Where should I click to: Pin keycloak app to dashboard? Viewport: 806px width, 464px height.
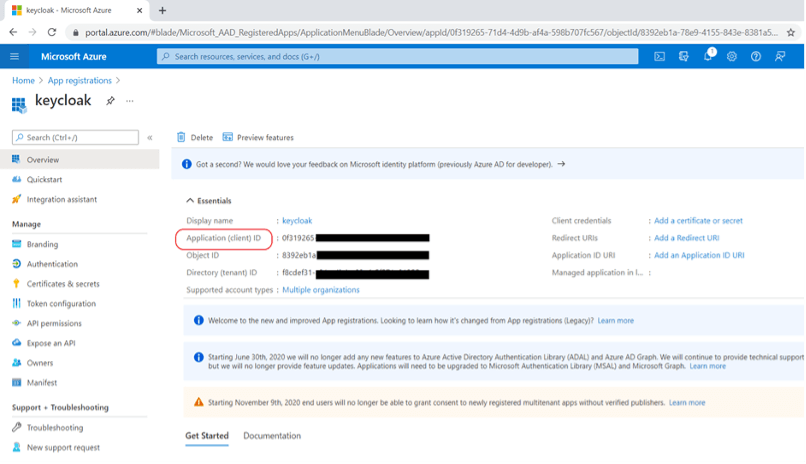click(x=110, y=101)
